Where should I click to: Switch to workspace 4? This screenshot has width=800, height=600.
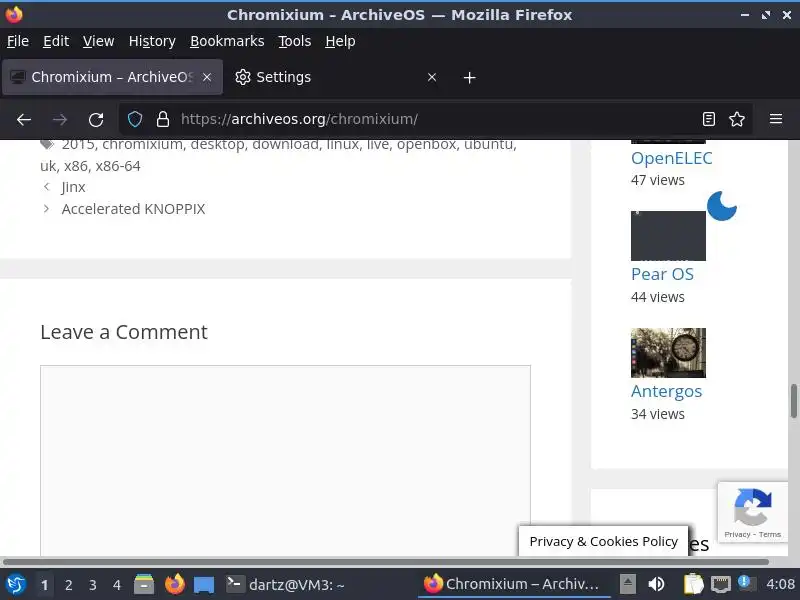pyautogui.click(x=117, y=585)
